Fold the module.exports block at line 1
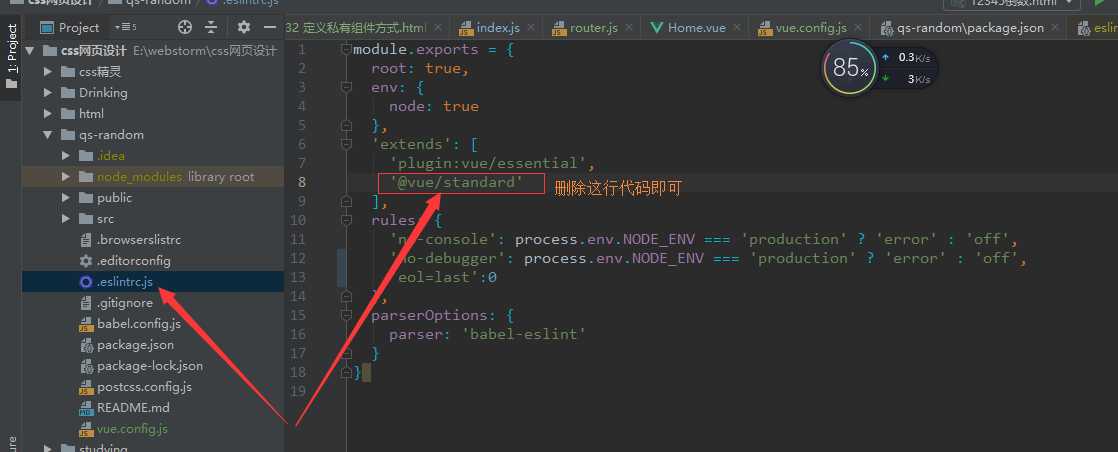 (347, 49)
